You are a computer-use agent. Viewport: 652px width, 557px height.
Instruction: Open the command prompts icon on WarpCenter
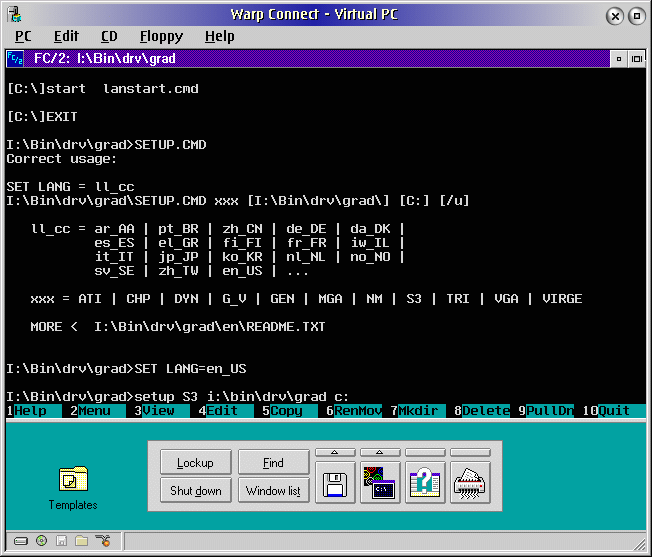[380, 483]
